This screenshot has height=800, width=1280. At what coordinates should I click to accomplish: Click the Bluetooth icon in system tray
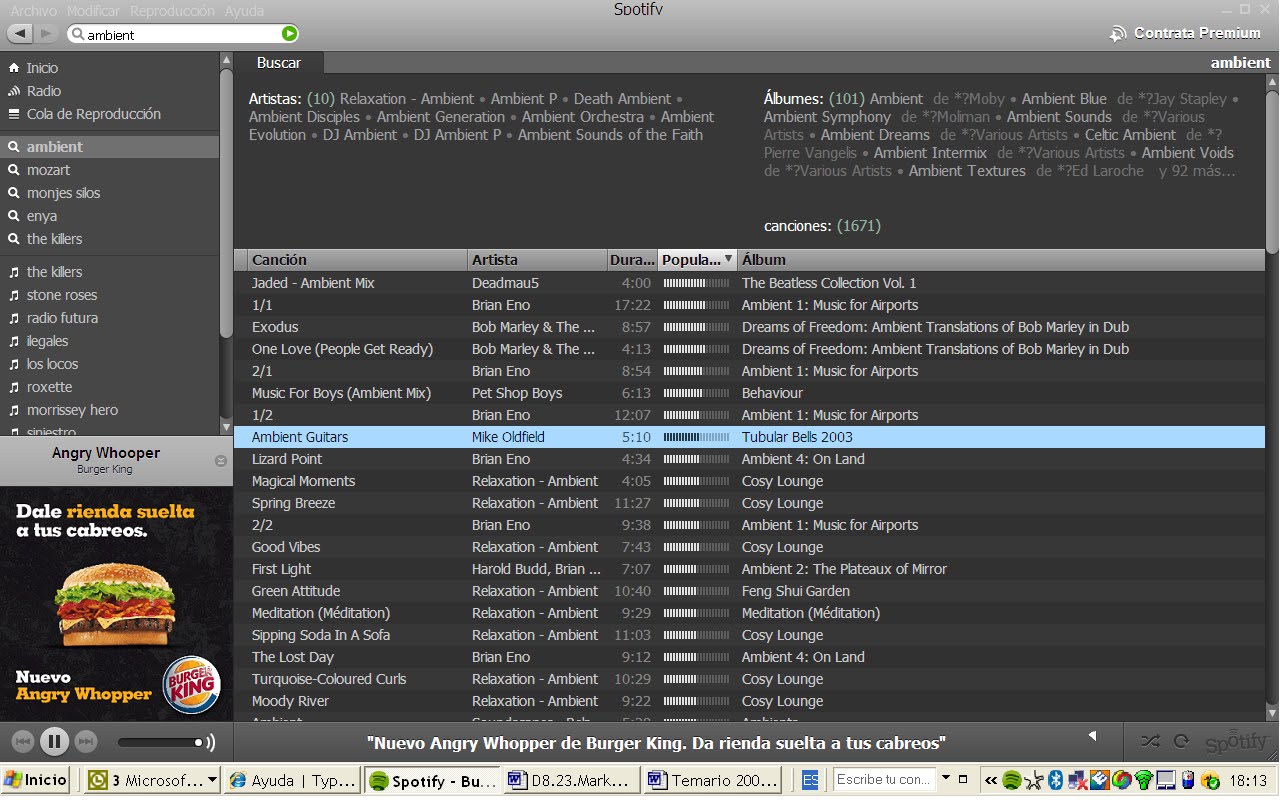pyautogui.click(x=1054, y=780)
